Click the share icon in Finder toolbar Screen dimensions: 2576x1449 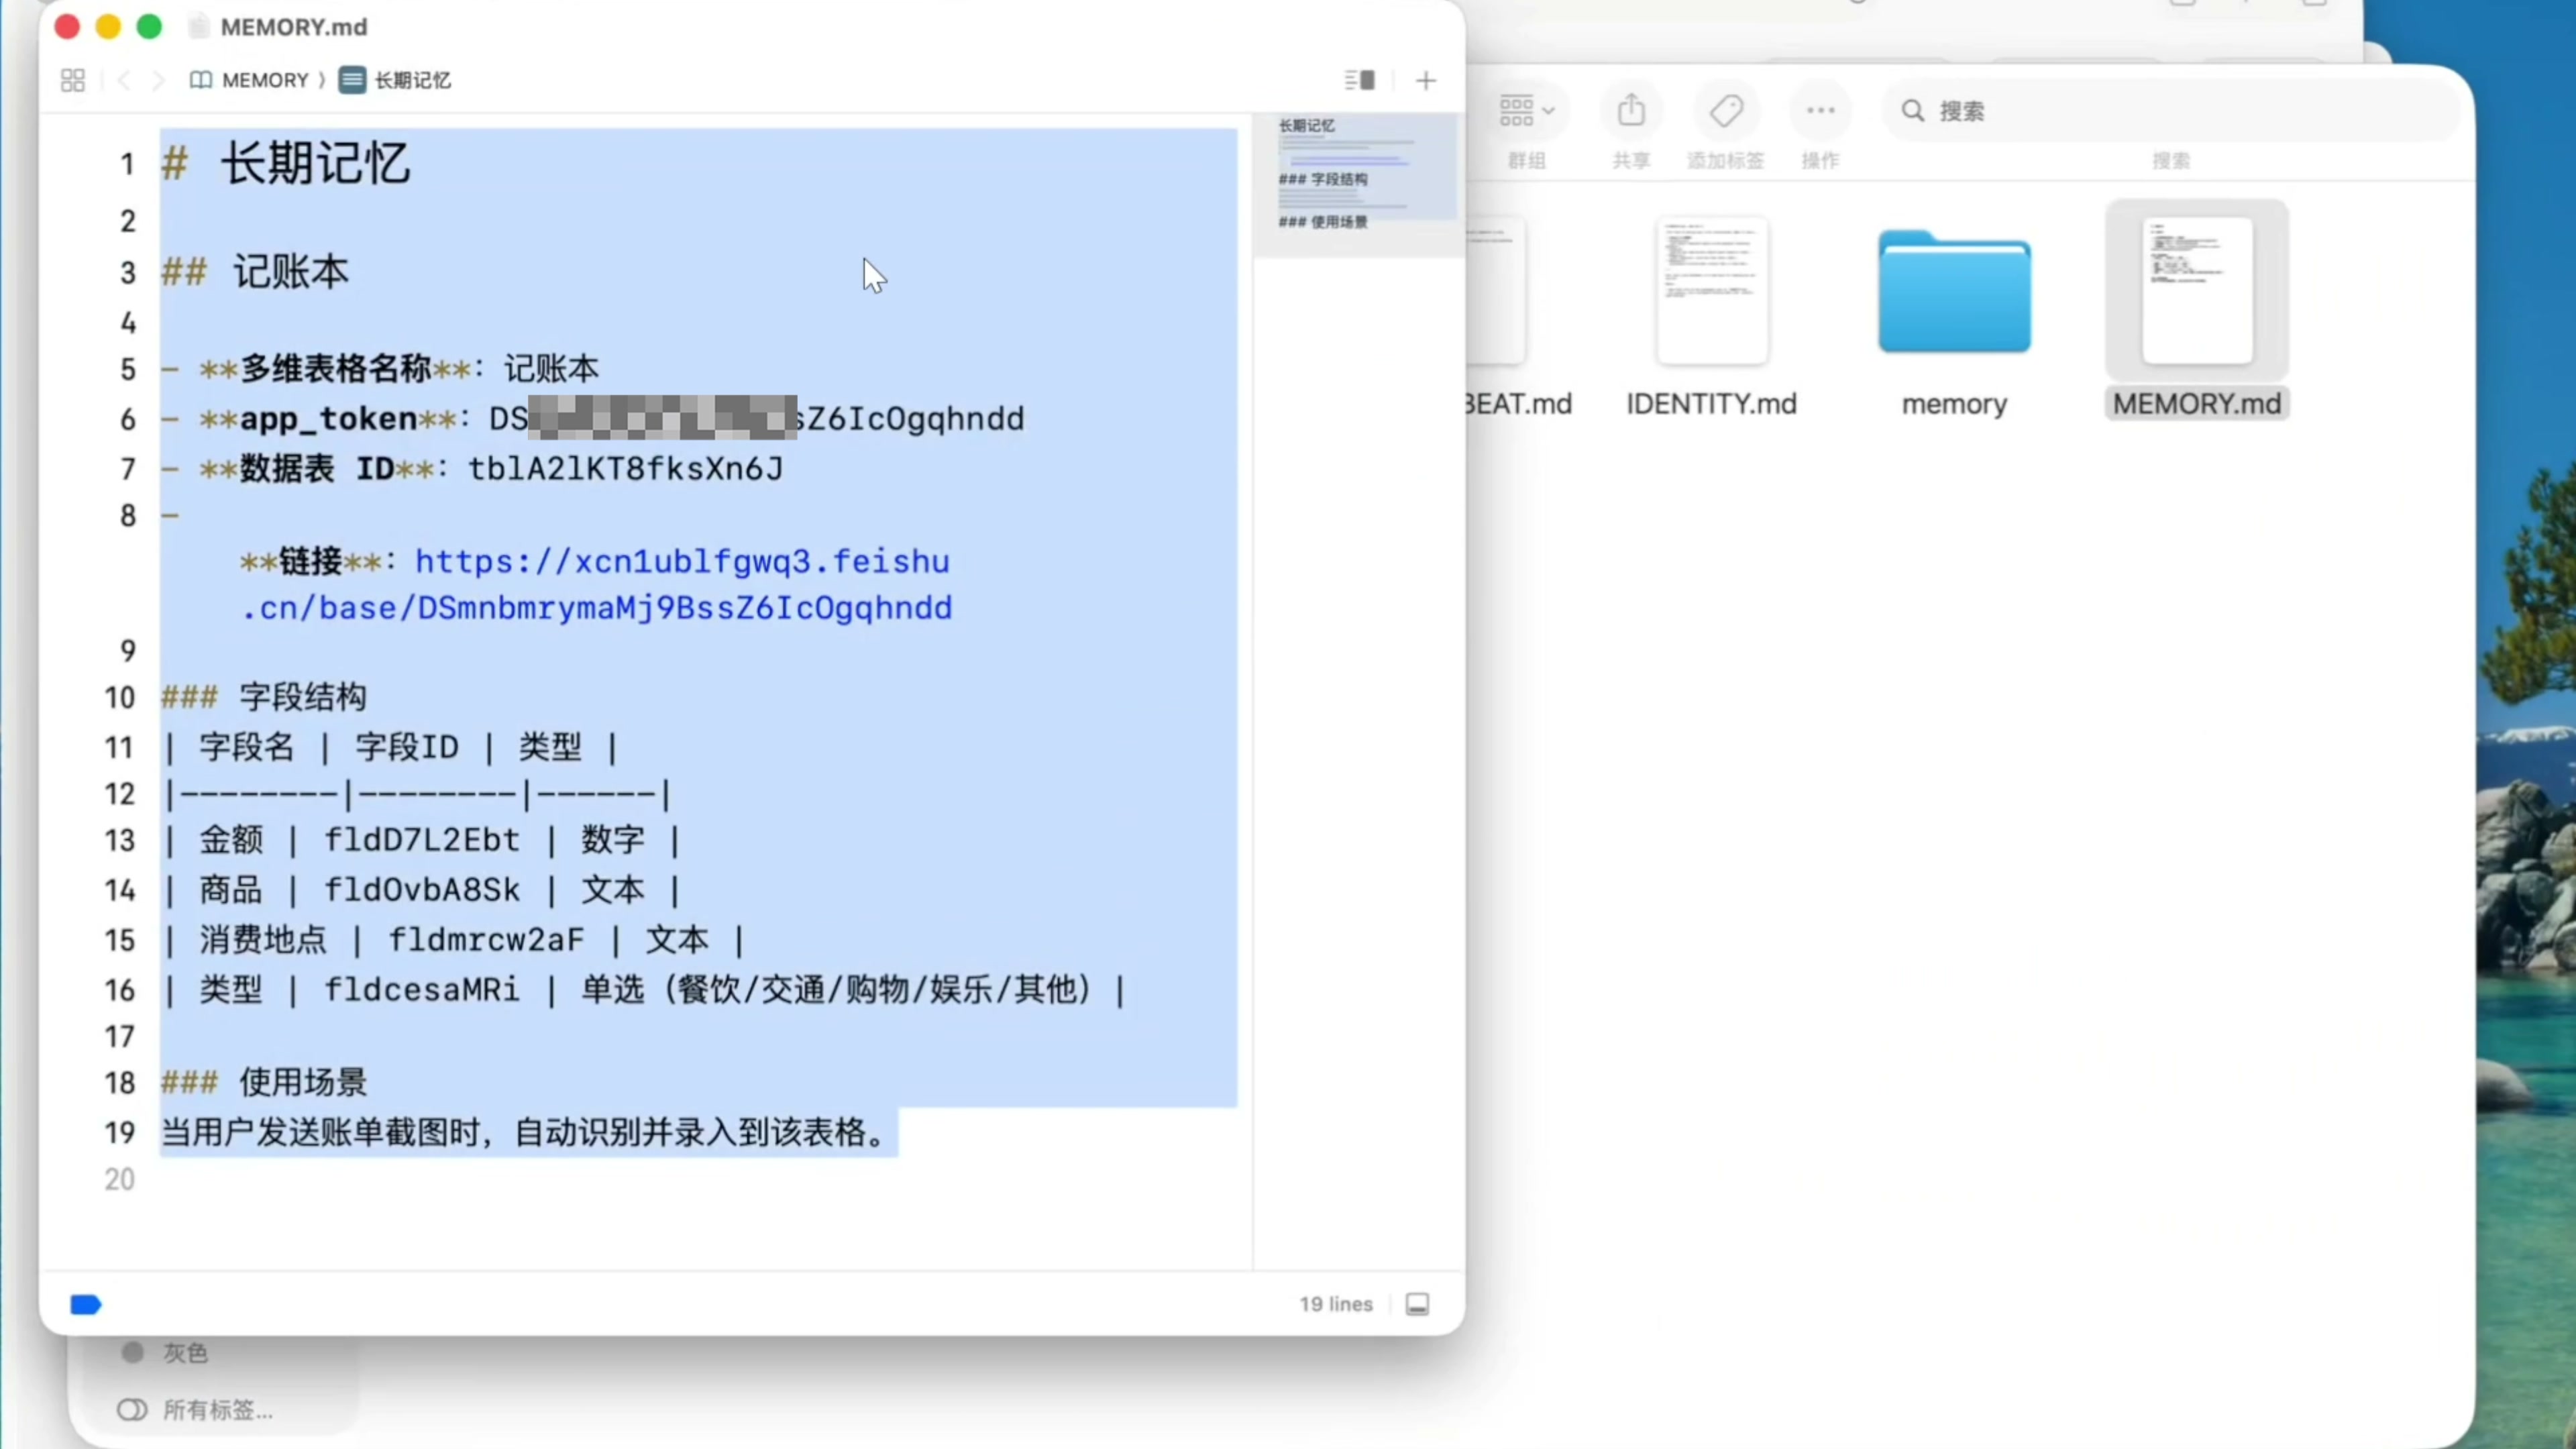pyautogui.click(x=1630, y=110)
